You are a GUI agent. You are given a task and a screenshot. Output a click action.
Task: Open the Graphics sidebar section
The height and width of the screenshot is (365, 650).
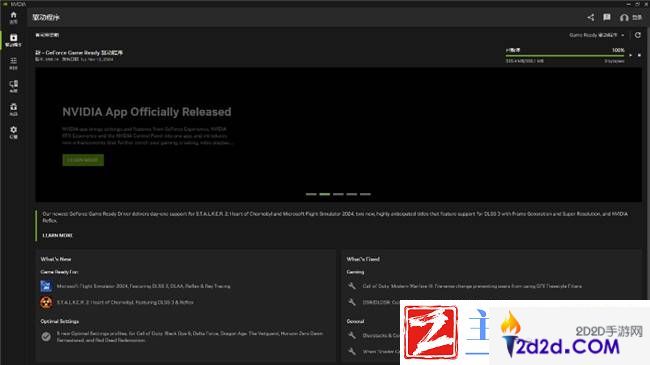(x=13, y=63)
